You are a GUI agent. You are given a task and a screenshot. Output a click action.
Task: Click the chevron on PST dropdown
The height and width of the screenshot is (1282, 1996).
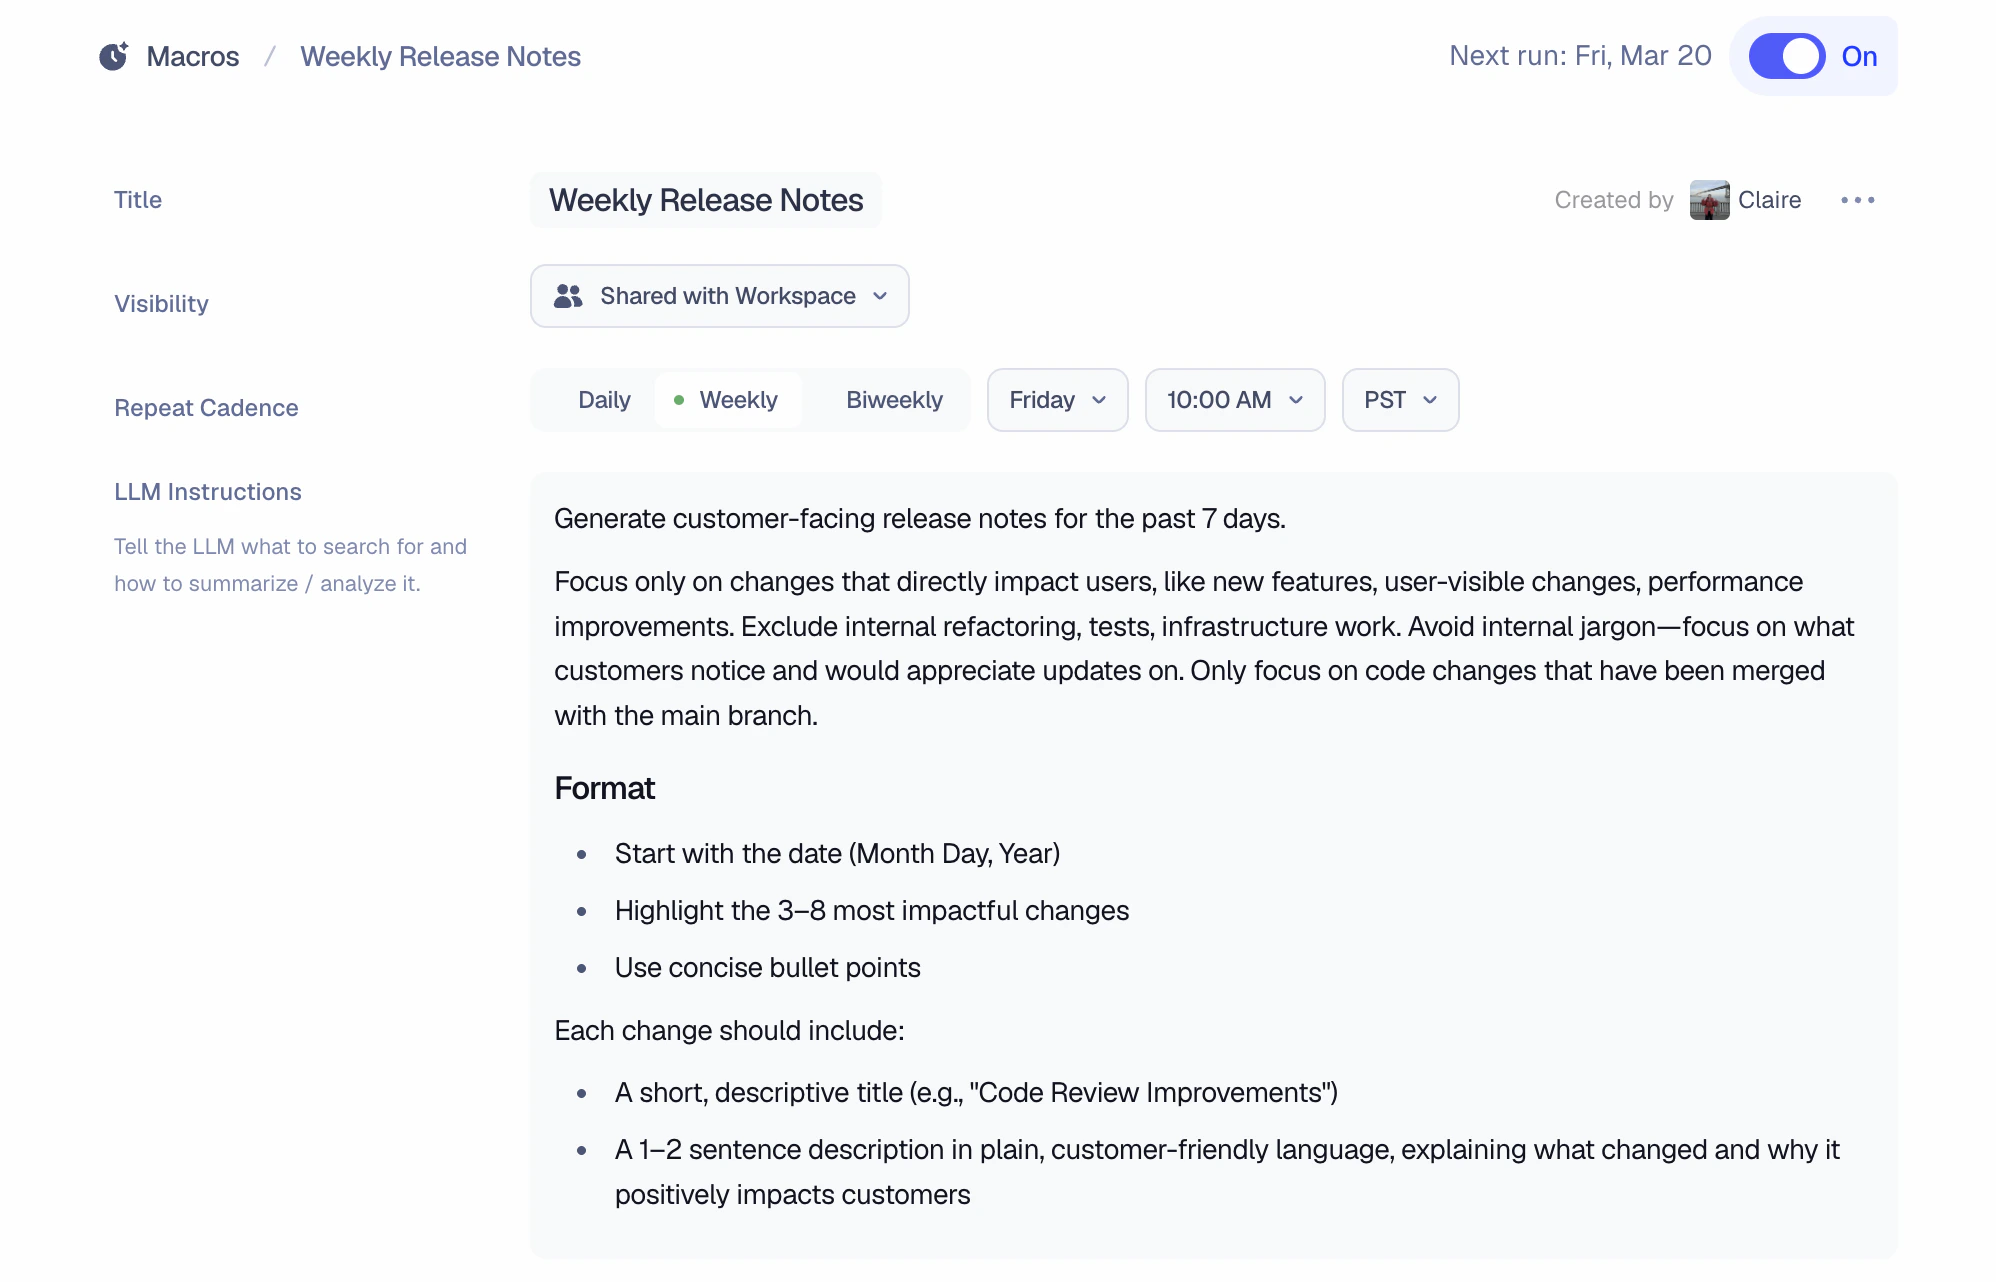tap(1430, 400)
